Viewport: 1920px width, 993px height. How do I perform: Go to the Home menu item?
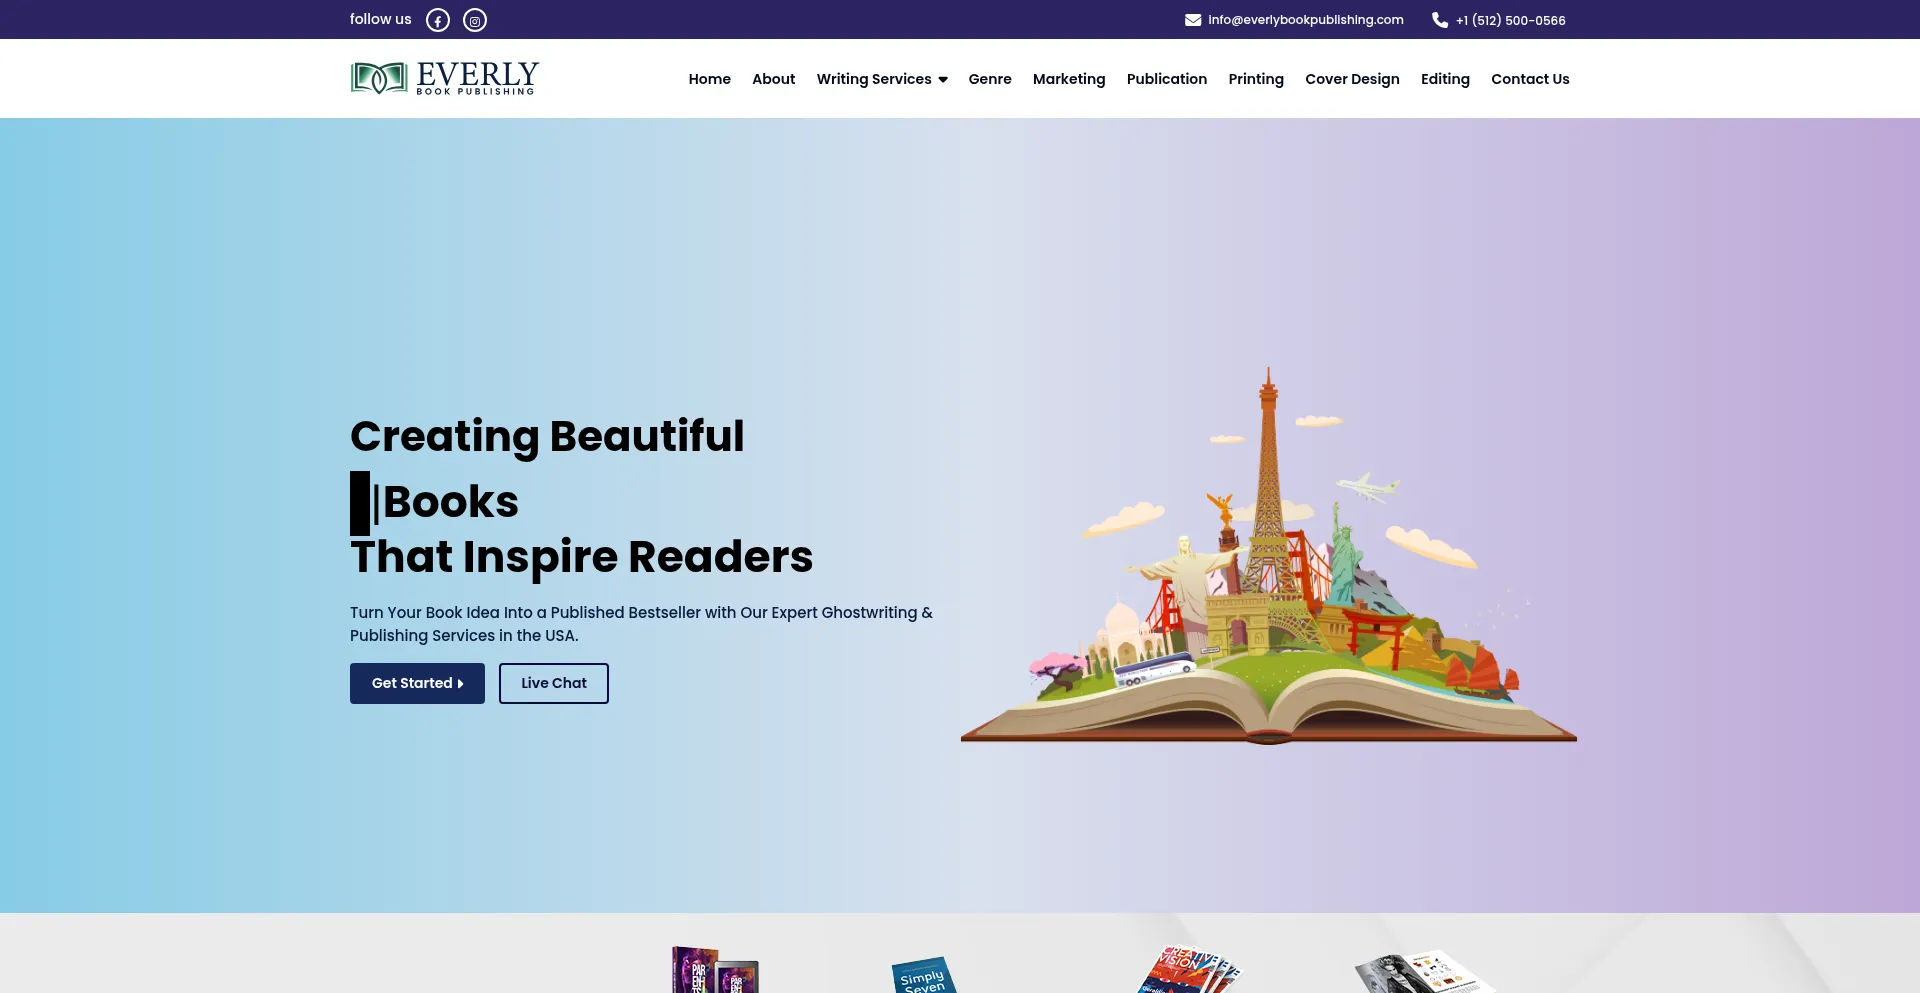(709, 79)
